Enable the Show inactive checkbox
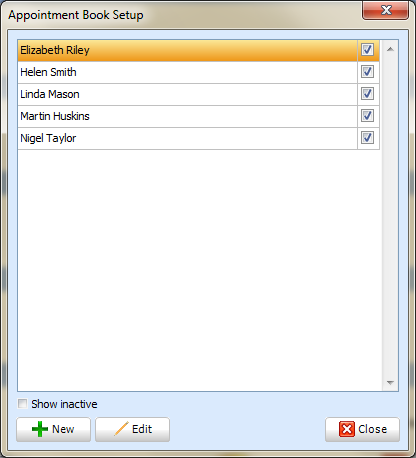Image resolution: width=416 pixels, height=458 pixels. click(23, 404)
